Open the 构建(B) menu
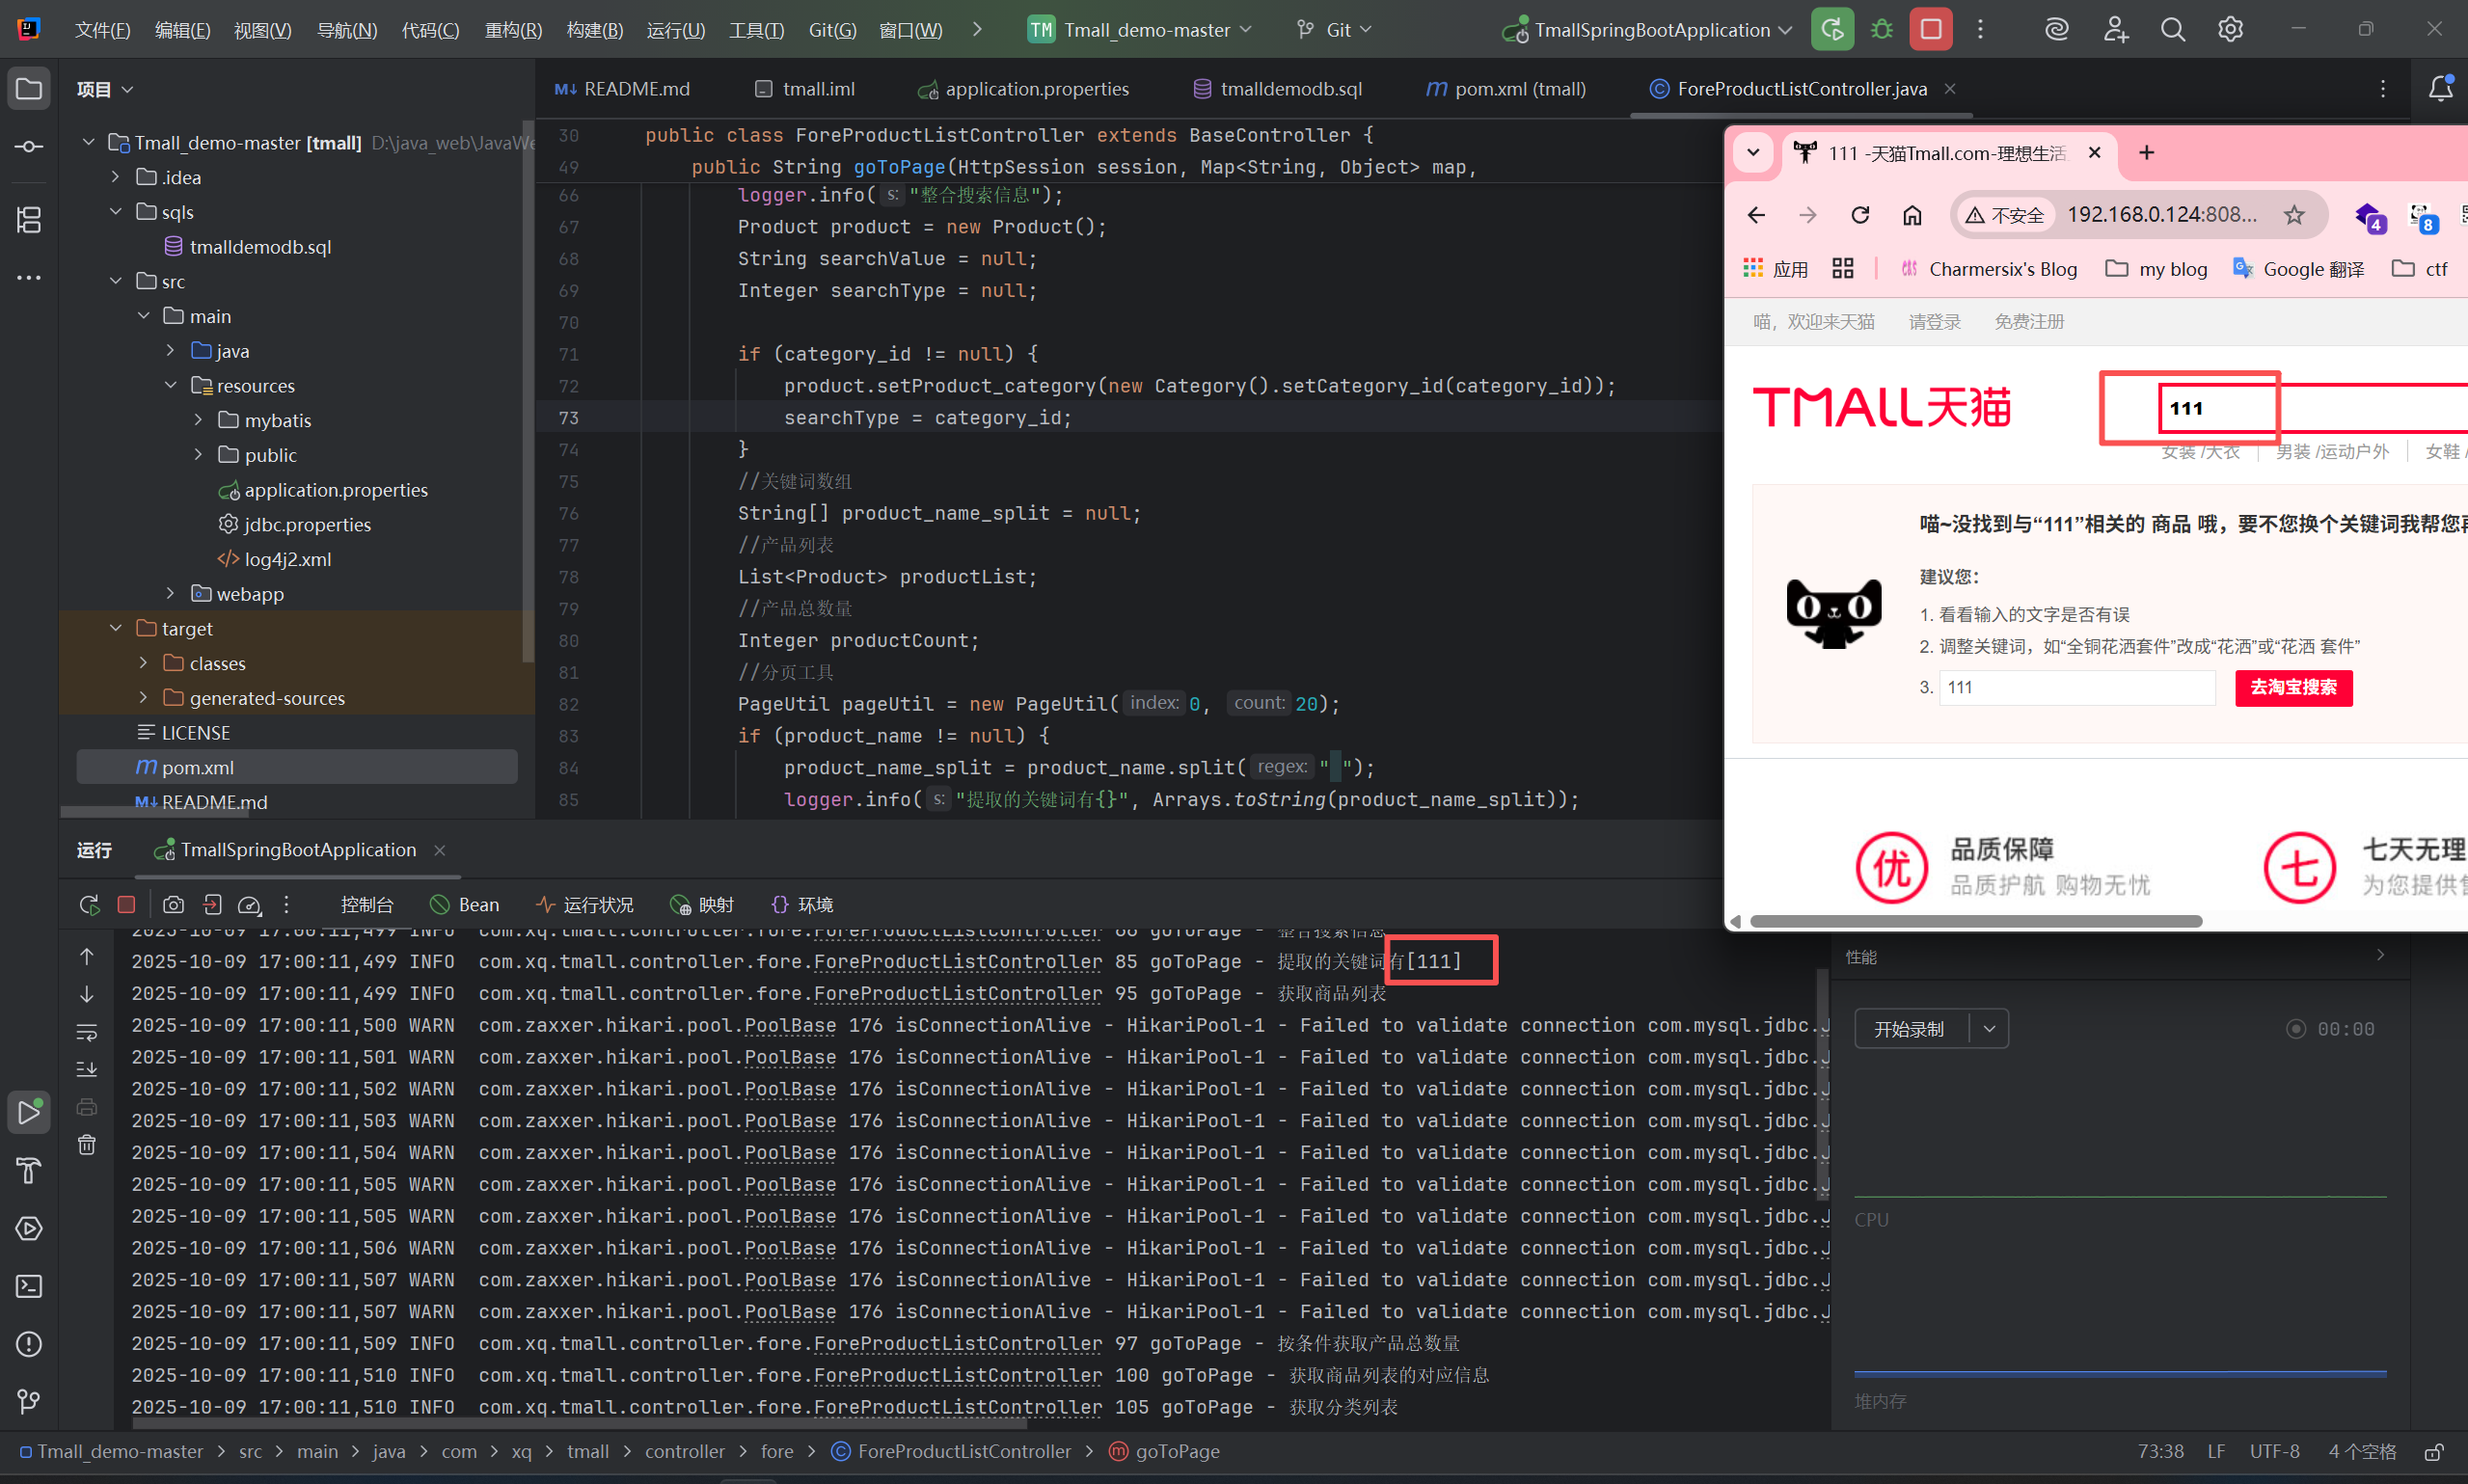Image resolution: width=2468 pixels, height=1484 pixels. point(594,30)
